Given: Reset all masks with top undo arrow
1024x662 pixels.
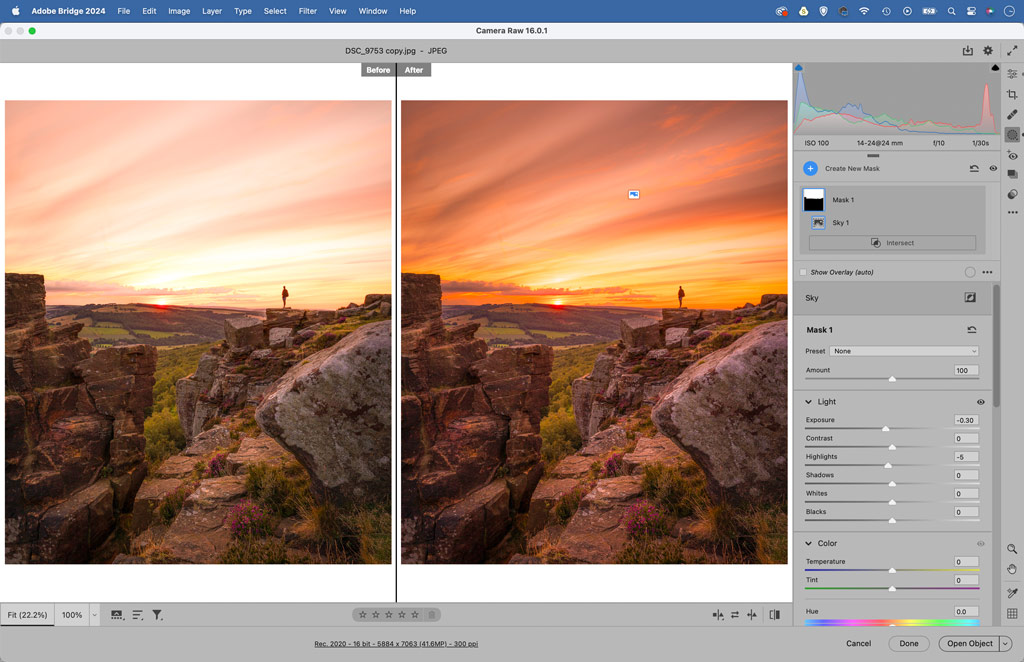Looking at the screenshot, I should click(x=974, y=168).
